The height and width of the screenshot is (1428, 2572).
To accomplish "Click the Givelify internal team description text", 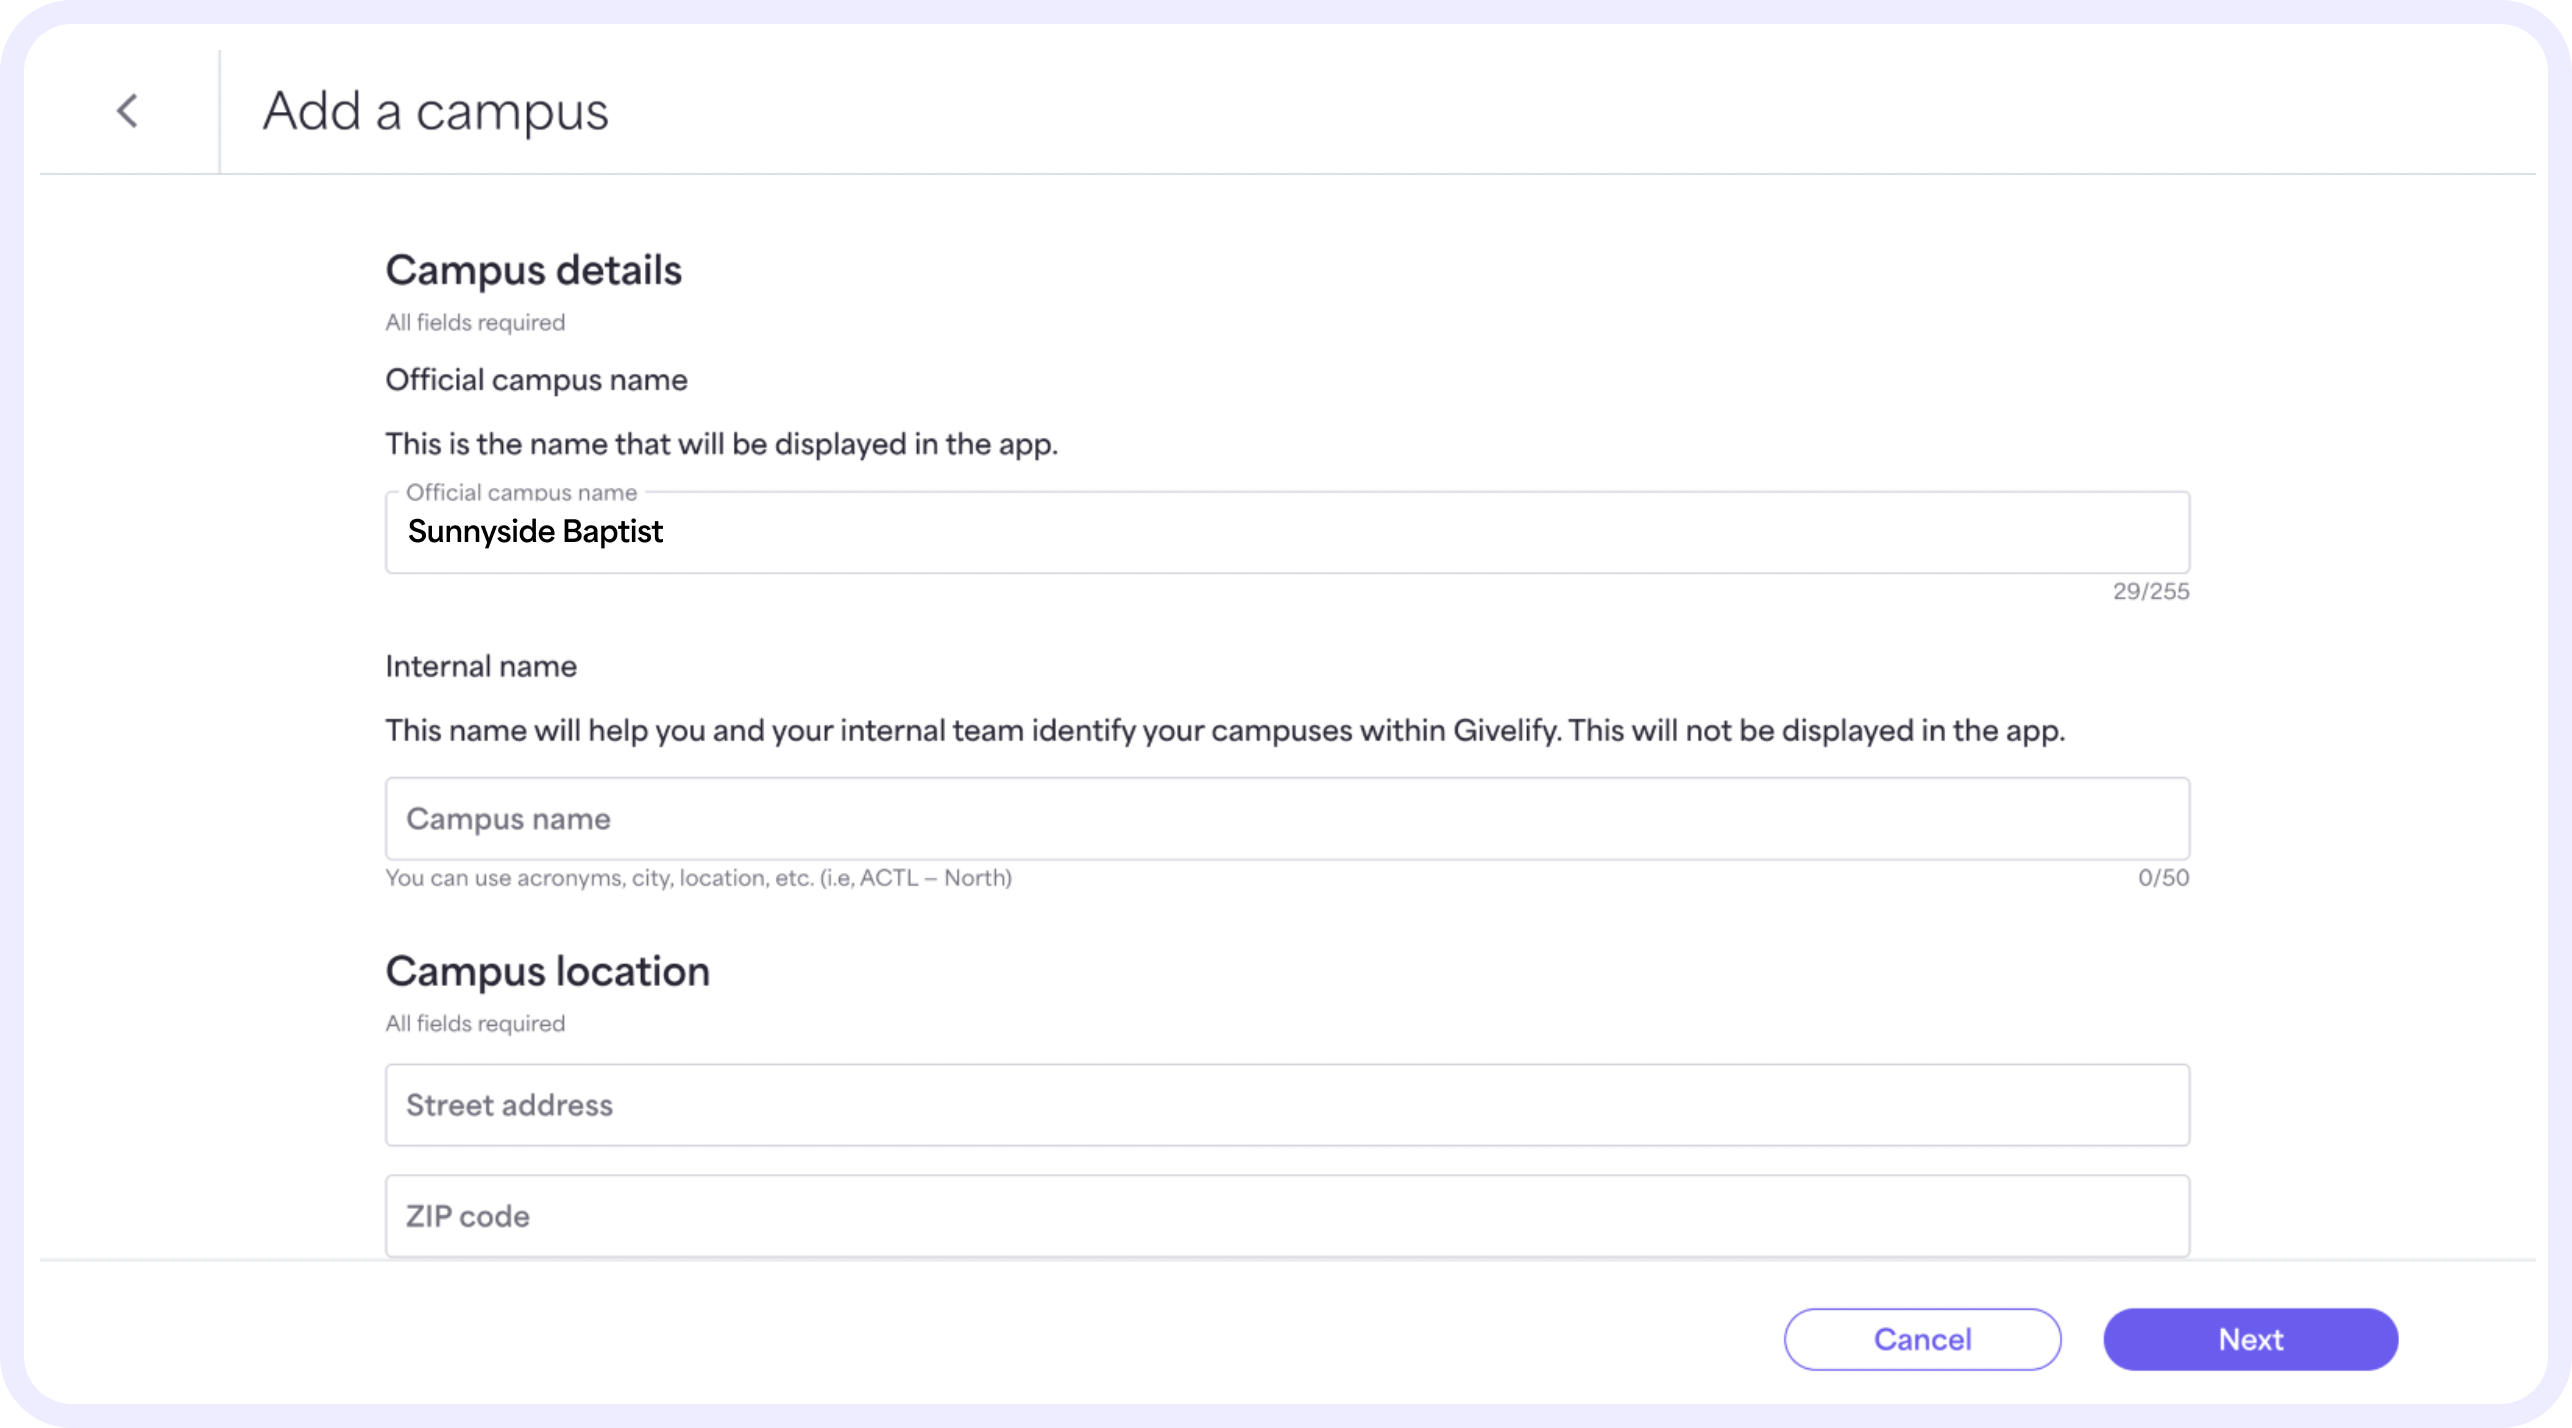I will [x=1224, y=730].
